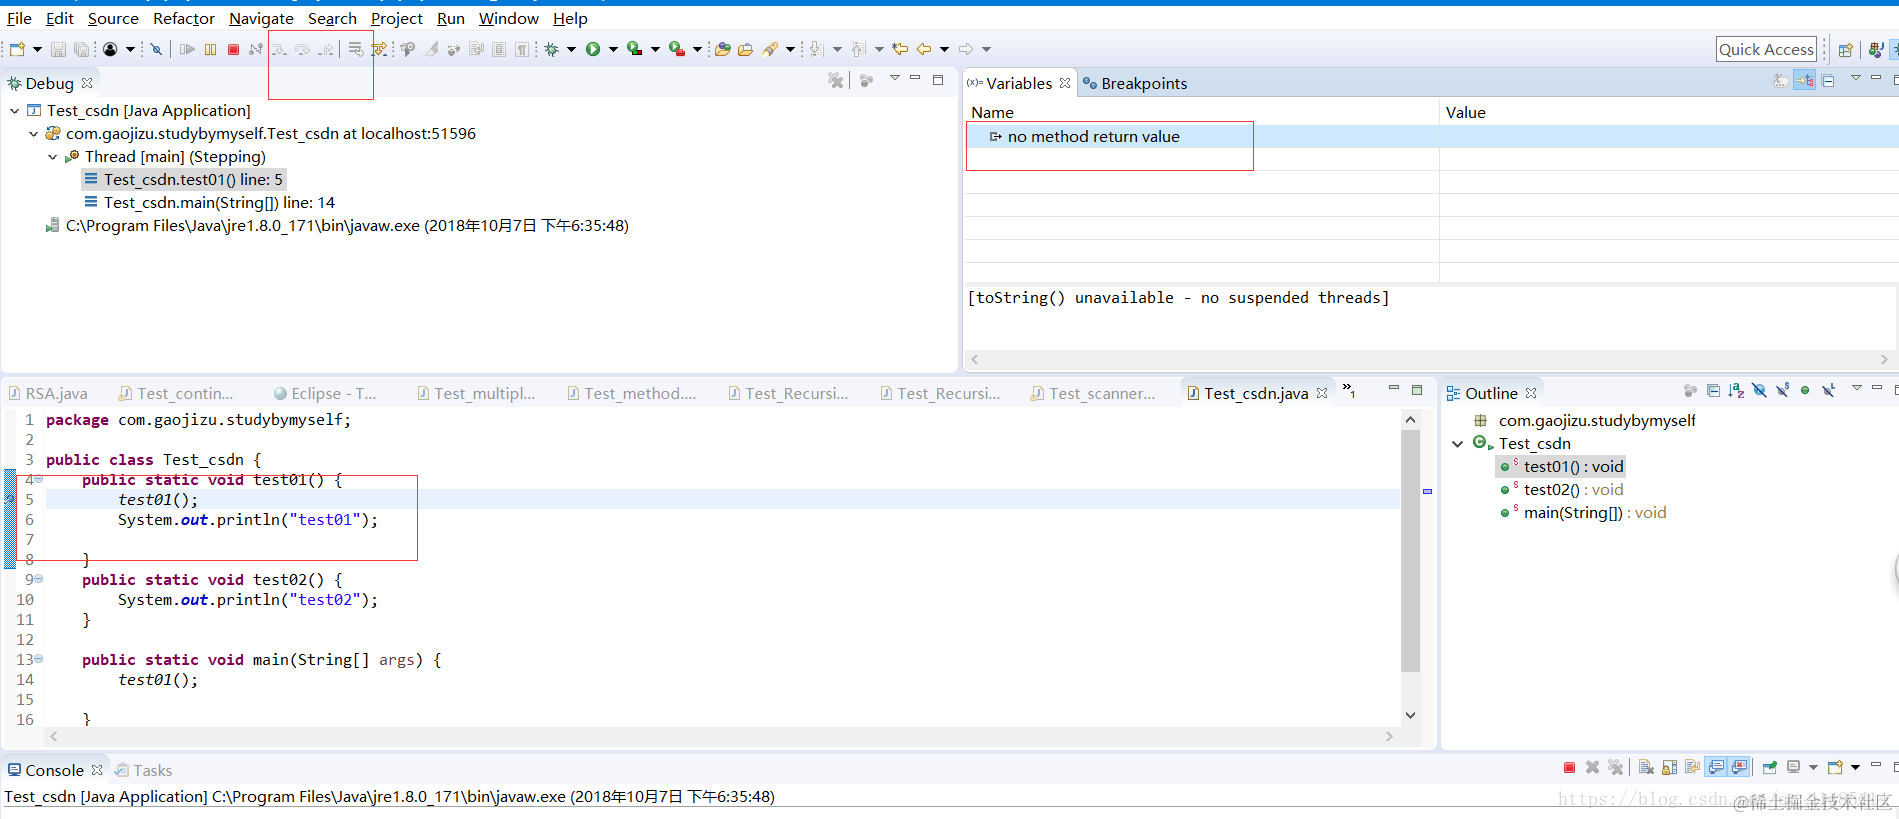The height and width of the screenshot is (819, 1899).
Task: Click the Save toolbar icon
Action: [58, 49]
